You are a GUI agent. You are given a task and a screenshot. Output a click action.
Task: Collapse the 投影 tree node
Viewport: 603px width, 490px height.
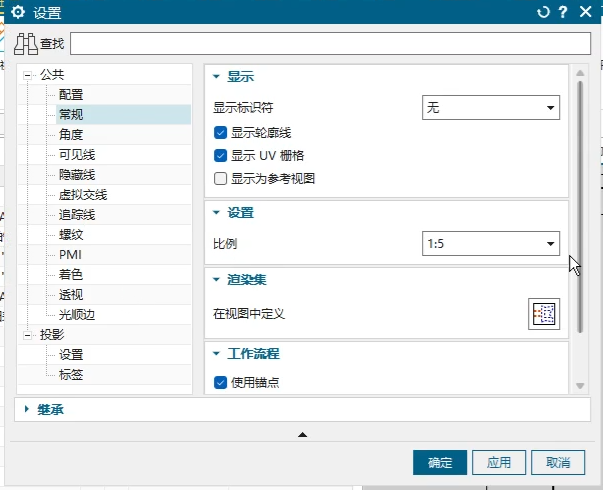(27, 335)
